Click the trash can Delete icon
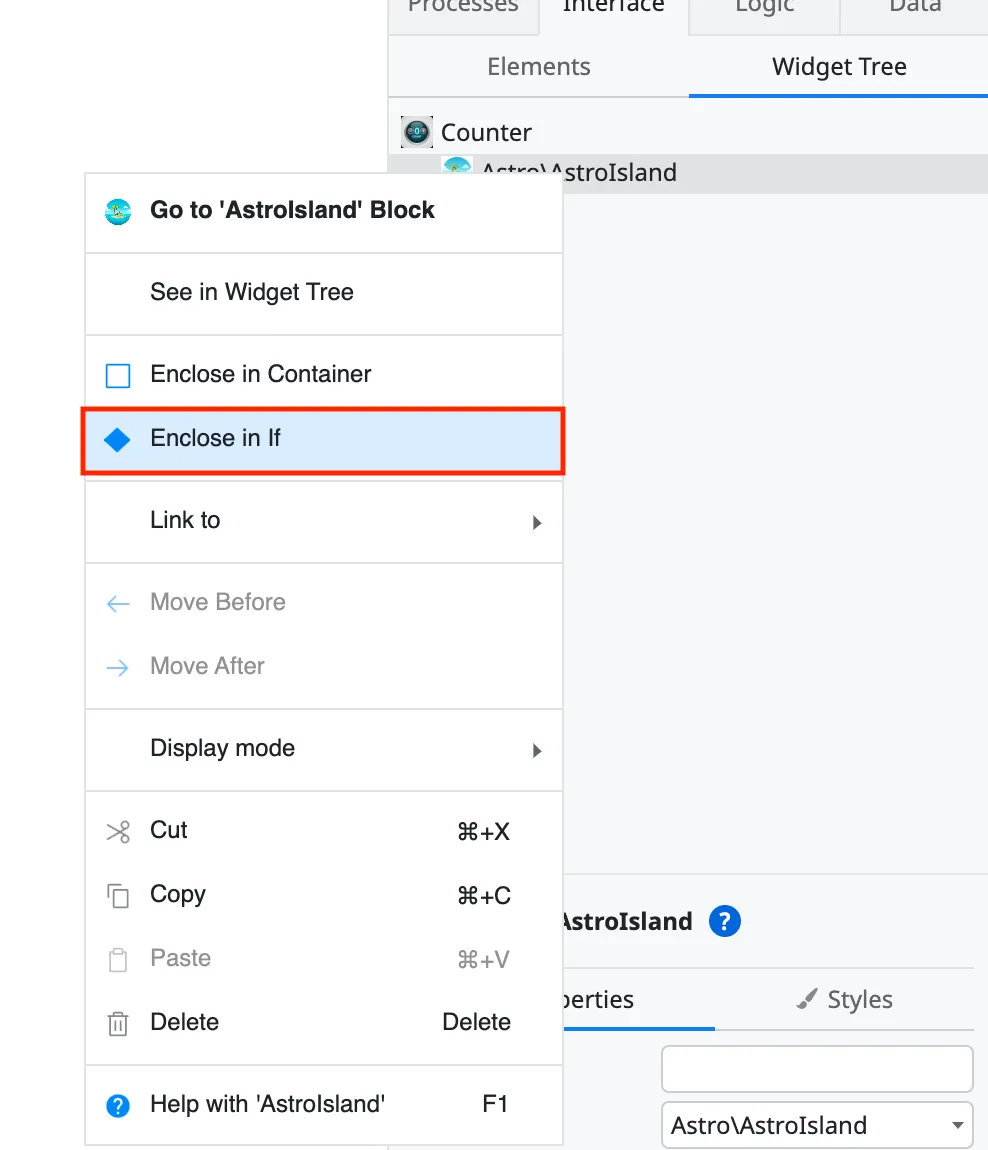This screenshot has width=988, height=1150. 118,1023
